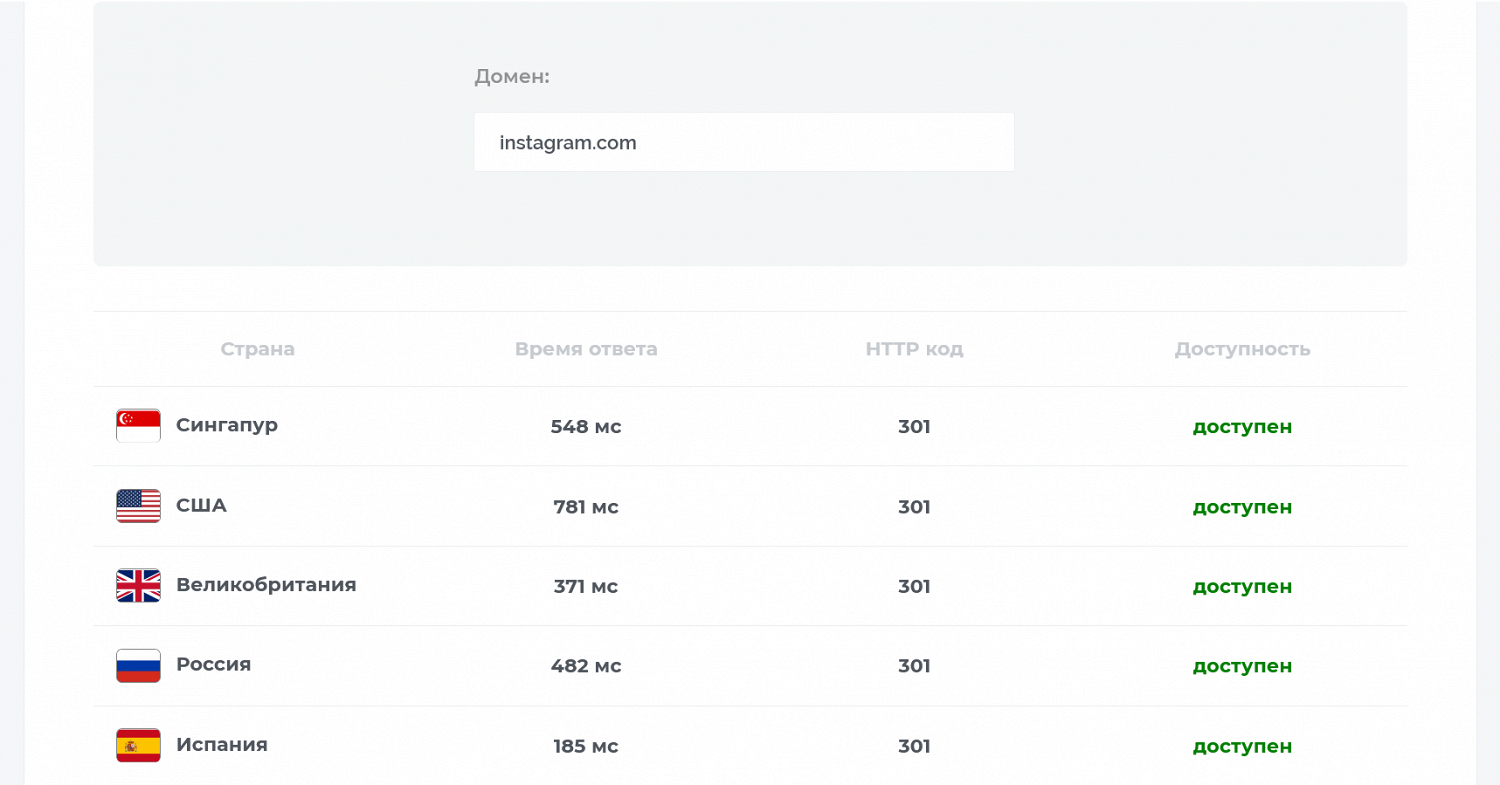Click the Страна column header
The height and width of the screenshot is (785, 1500).
point(258,349)
